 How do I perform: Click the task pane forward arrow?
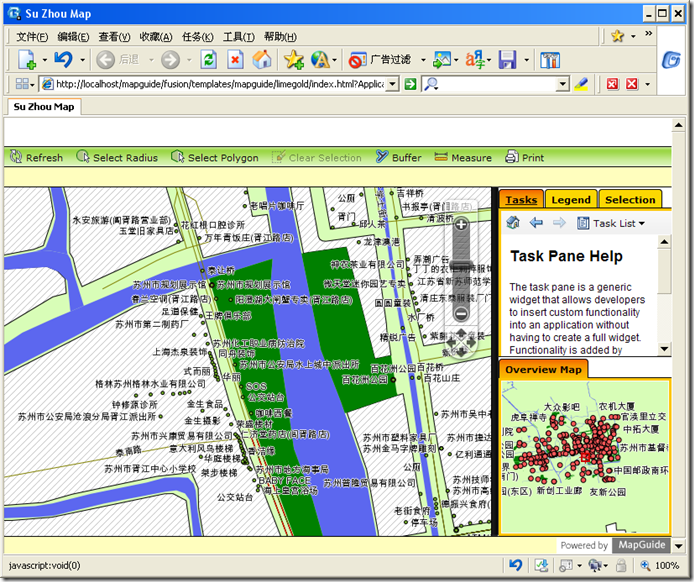click(559, 222)
